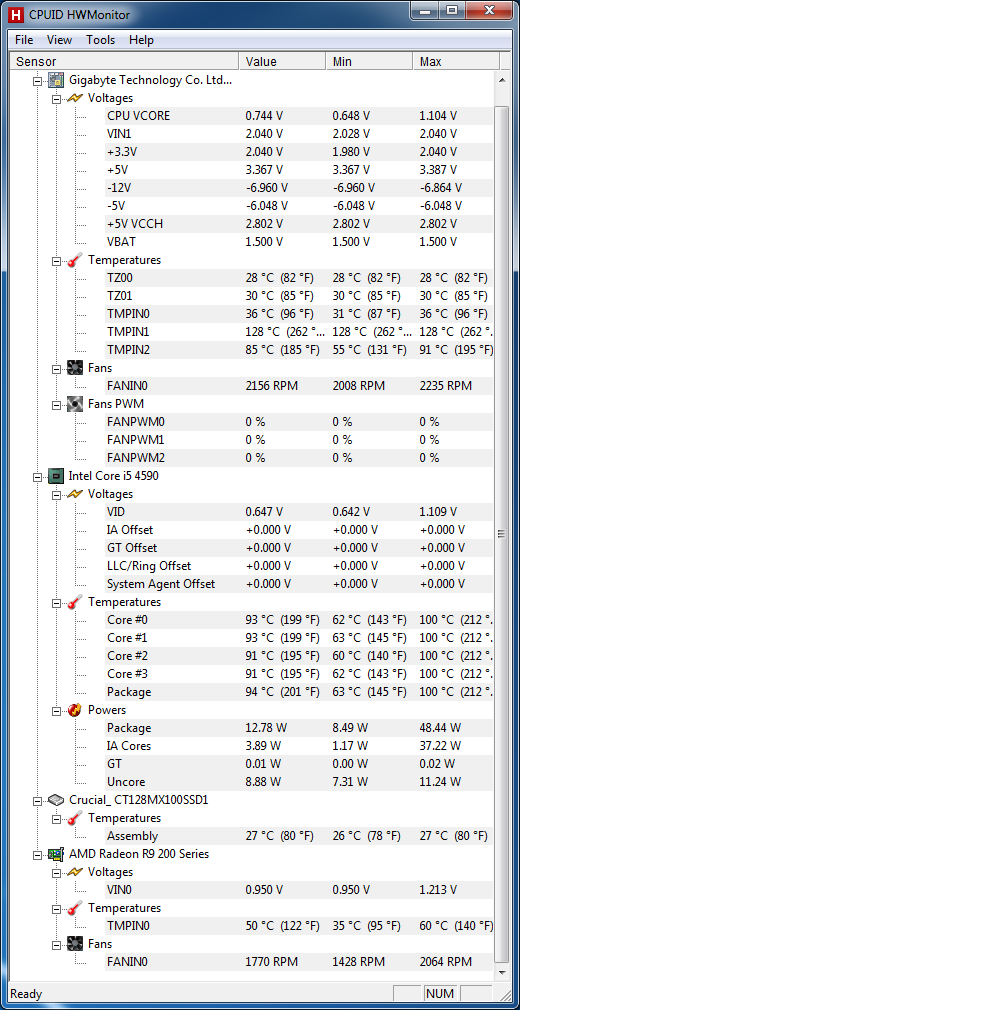Collapse the Radeon Fans group
This screenshot has height=1010, width=1008.
(56, 945)
